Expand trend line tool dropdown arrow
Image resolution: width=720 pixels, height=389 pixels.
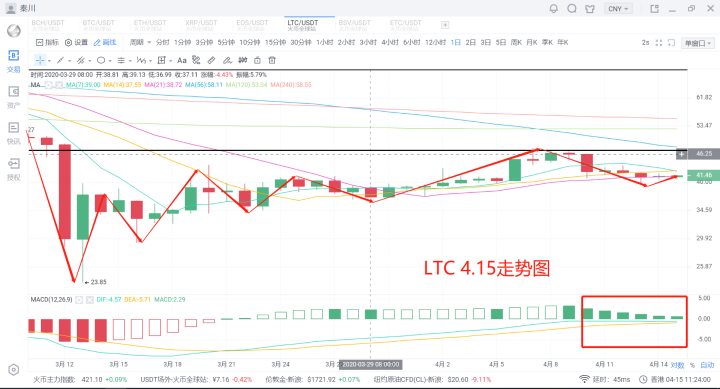click(x=69, y=61)
